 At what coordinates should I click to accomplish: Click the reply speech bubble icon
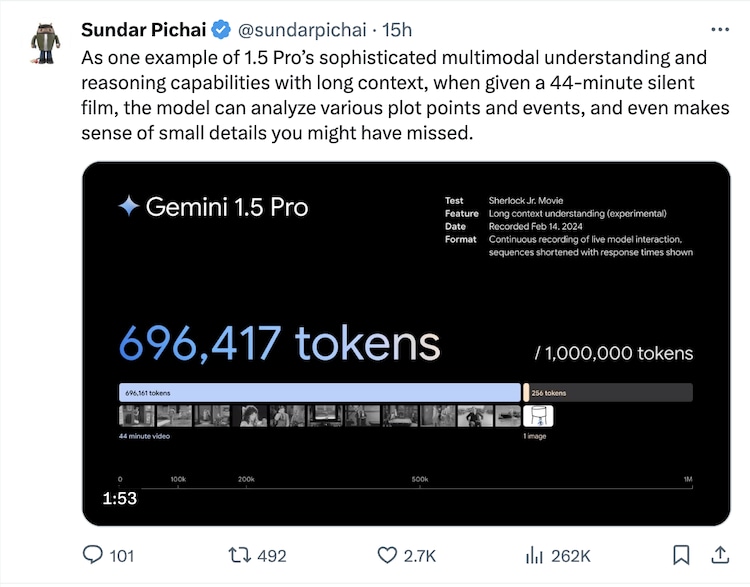[x=93, y=555]
